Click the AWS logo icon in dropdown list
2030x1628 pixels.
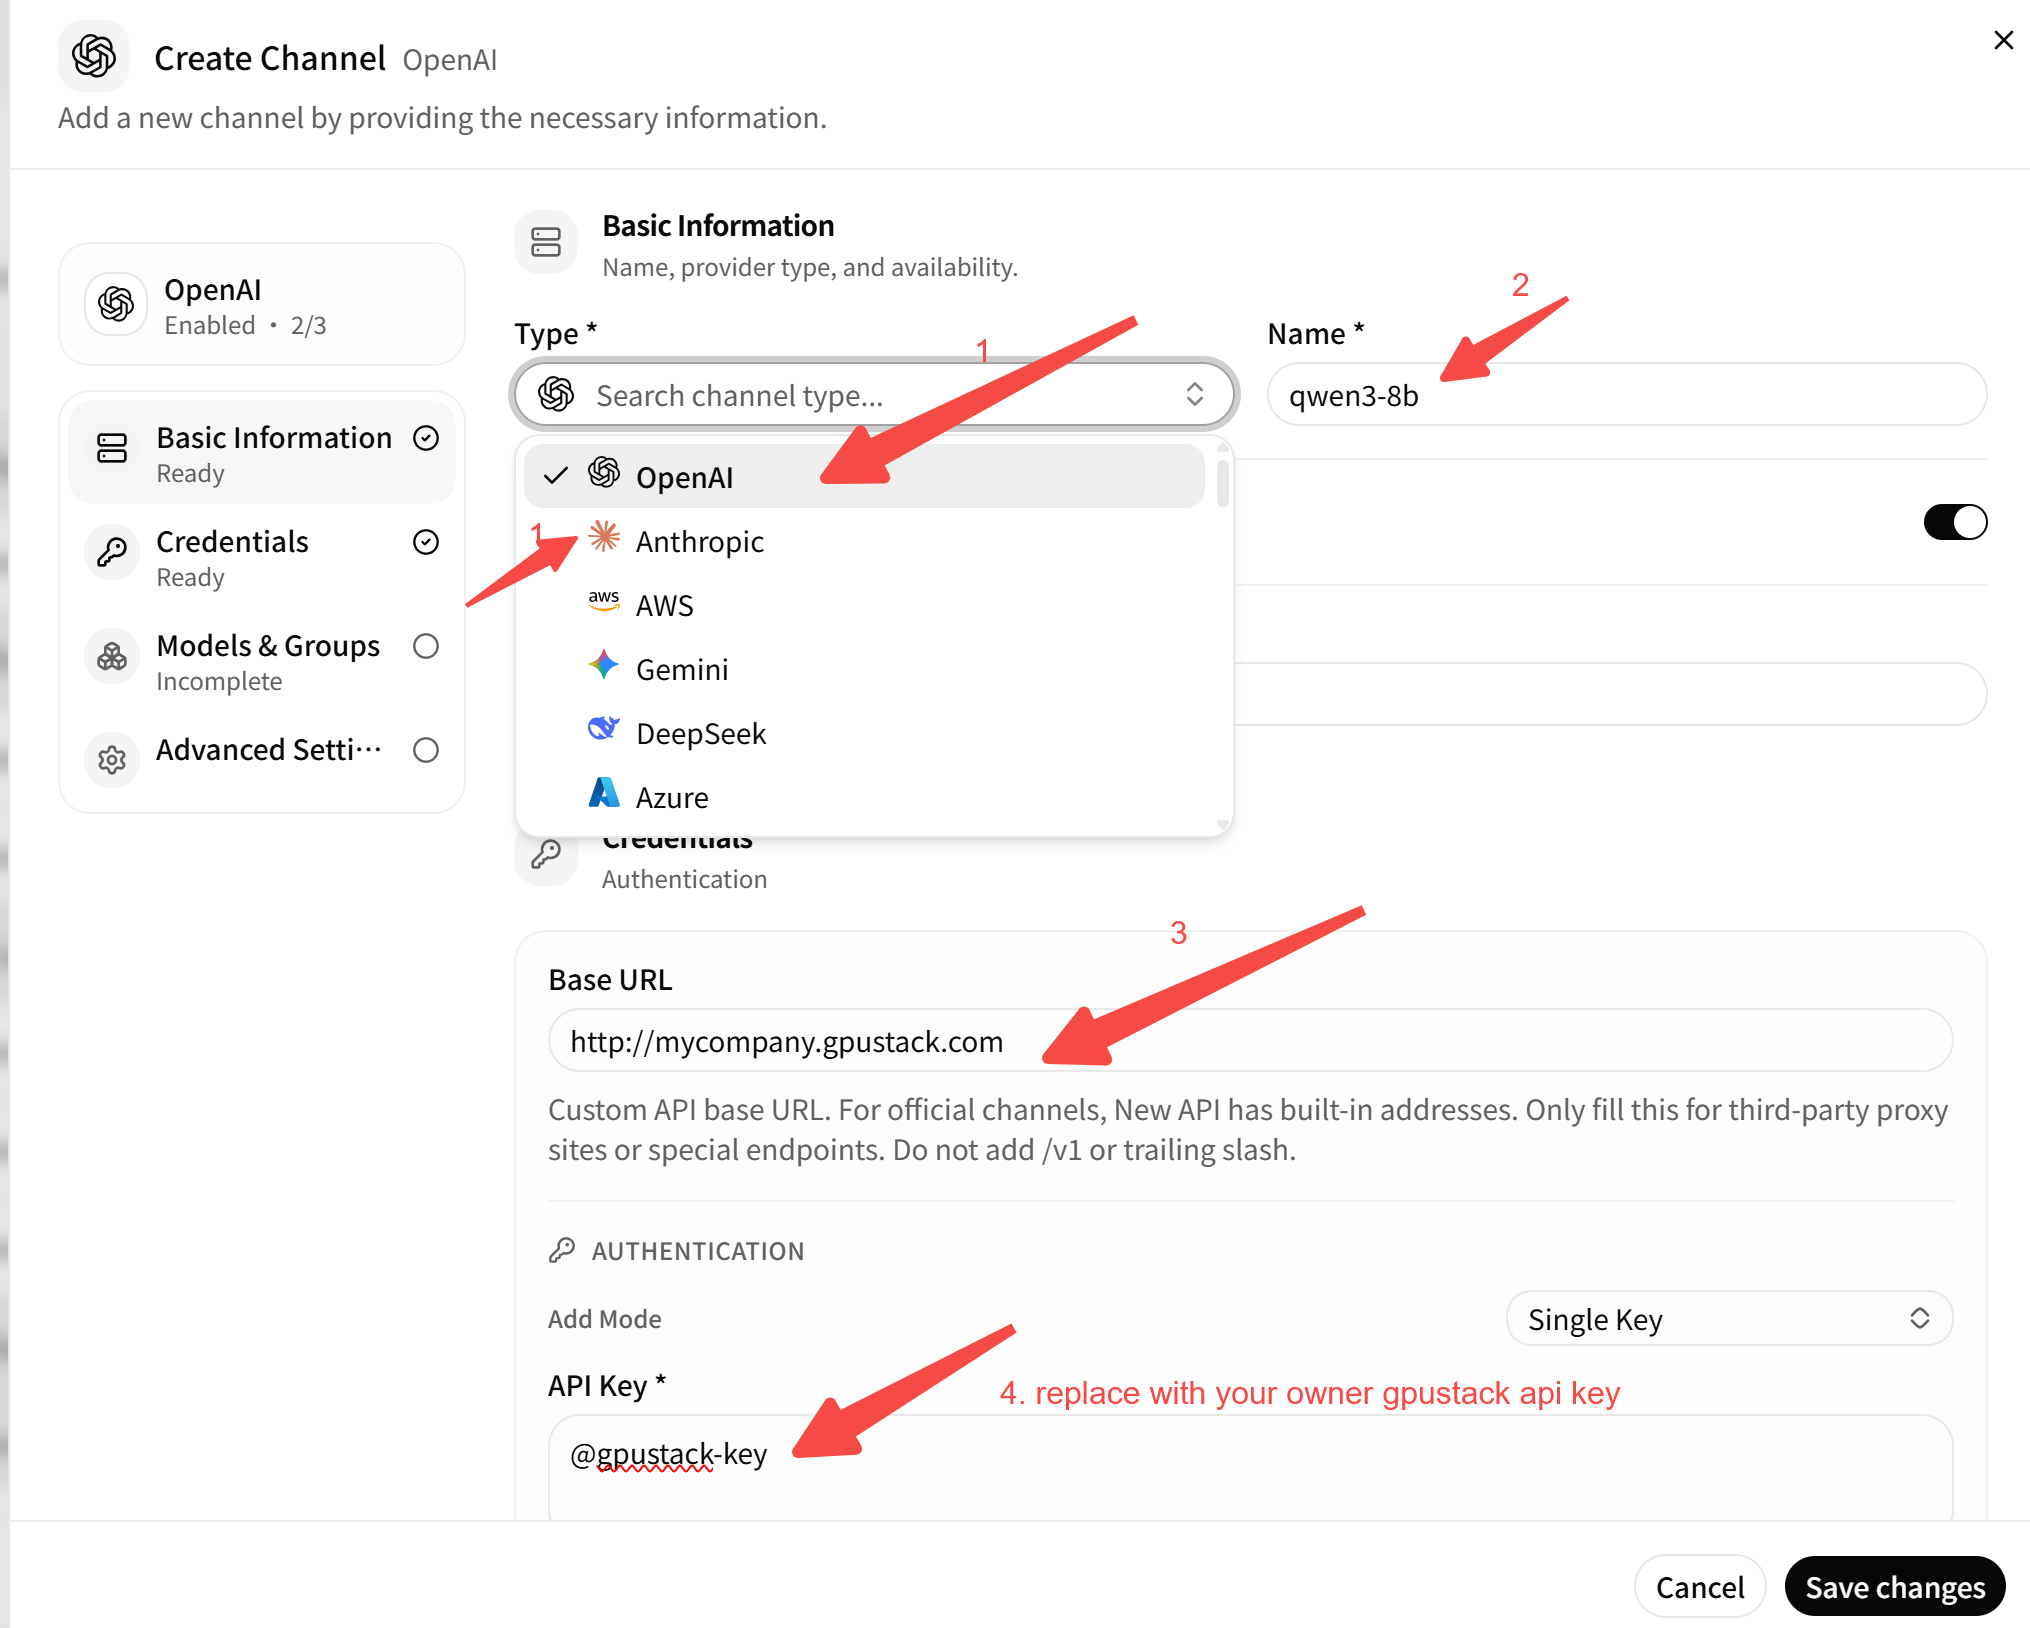coord(604,601)
